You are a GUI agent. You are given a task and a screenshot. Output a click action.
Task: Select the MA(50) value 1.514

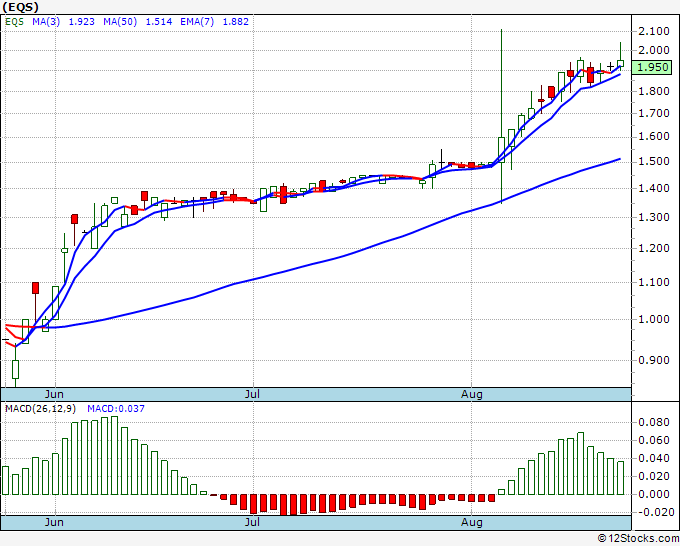[x=159, y=22]
